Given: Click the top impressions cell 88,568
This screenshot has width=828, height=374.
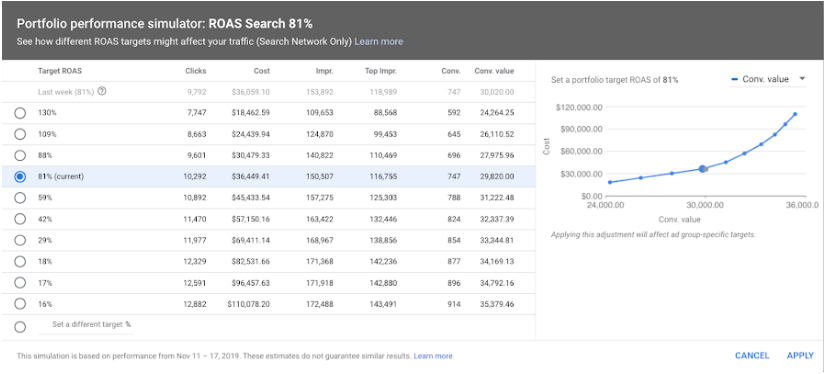Looking at the screenshot, I should (385, 113).
